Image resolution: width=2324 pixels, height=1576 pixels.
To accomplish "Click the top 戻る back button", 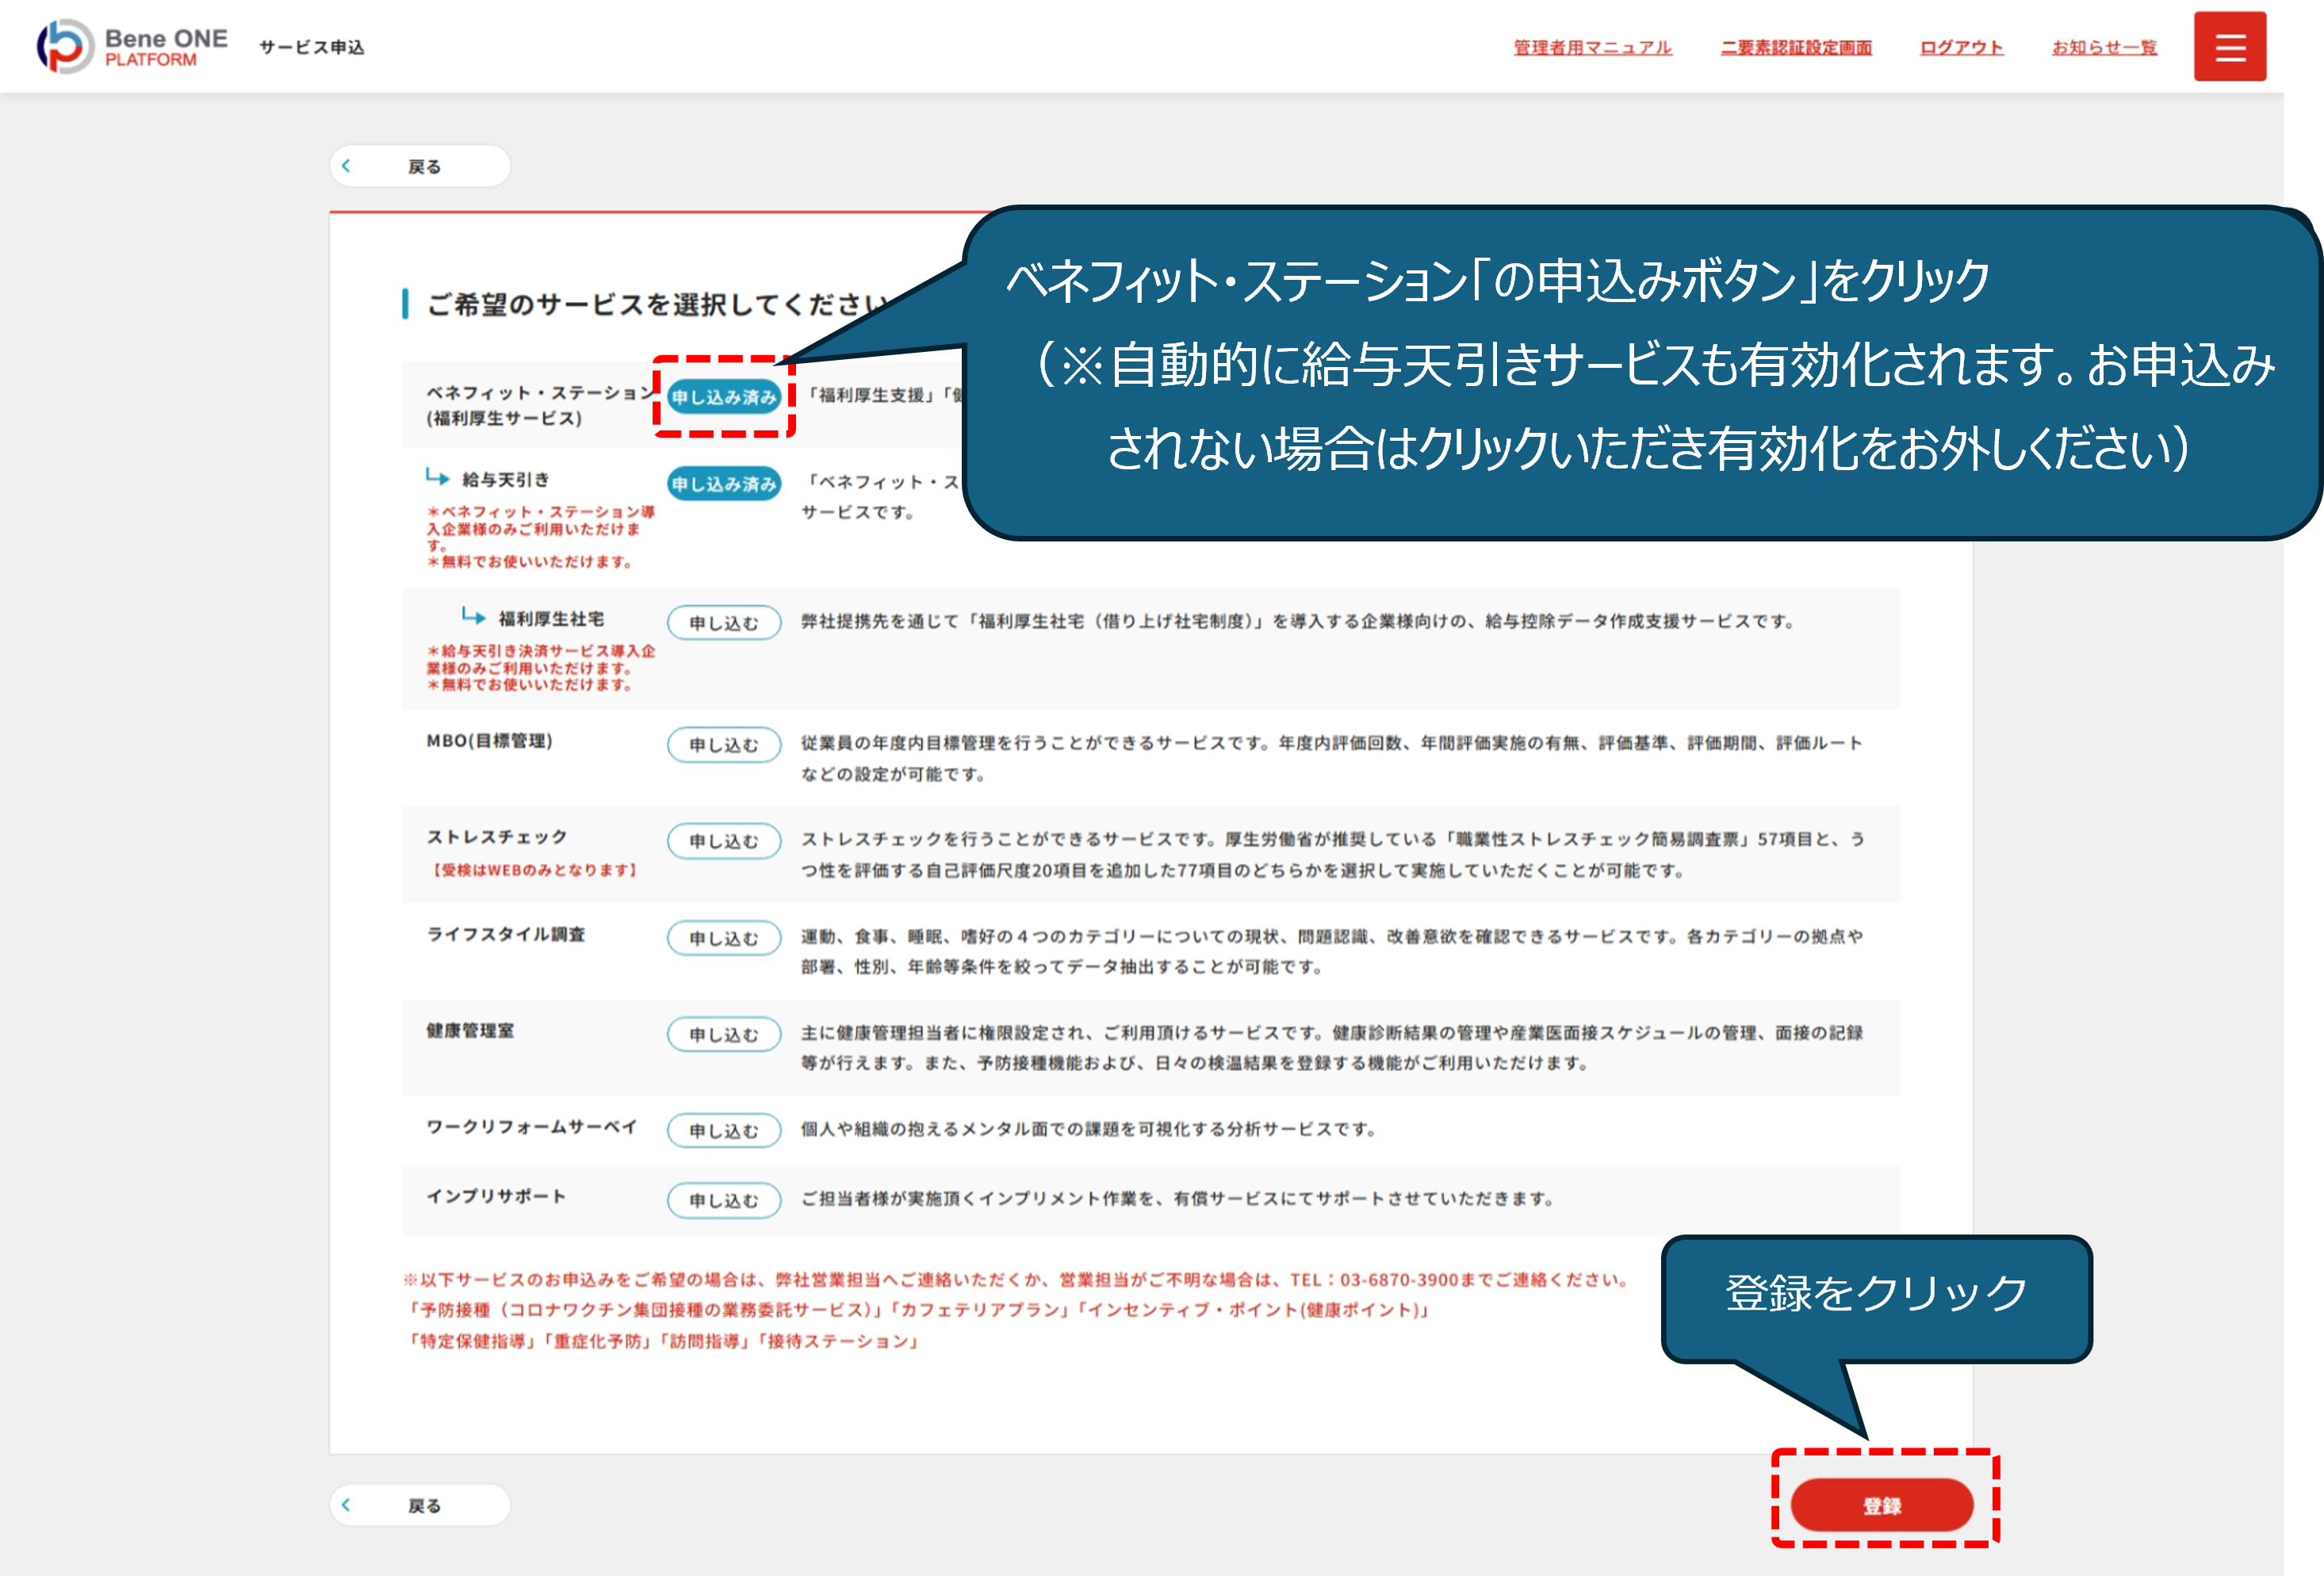I will click(420, 166).
